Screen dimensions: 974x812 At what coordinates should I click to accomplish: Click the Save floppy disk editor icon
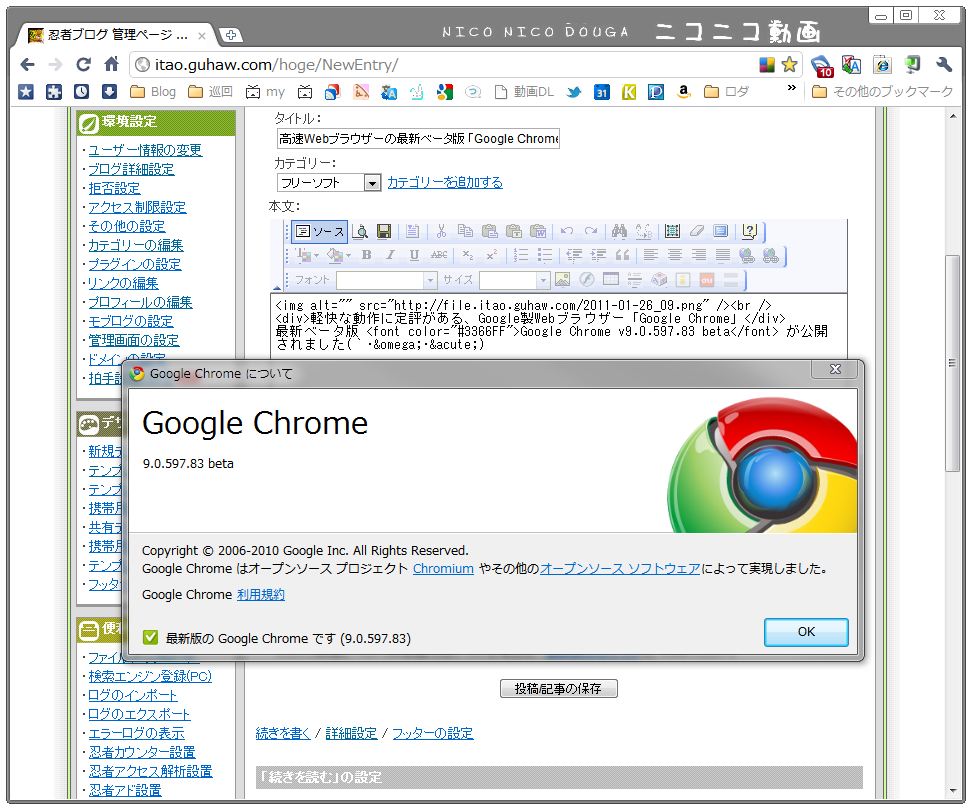[x=384, y=232]
